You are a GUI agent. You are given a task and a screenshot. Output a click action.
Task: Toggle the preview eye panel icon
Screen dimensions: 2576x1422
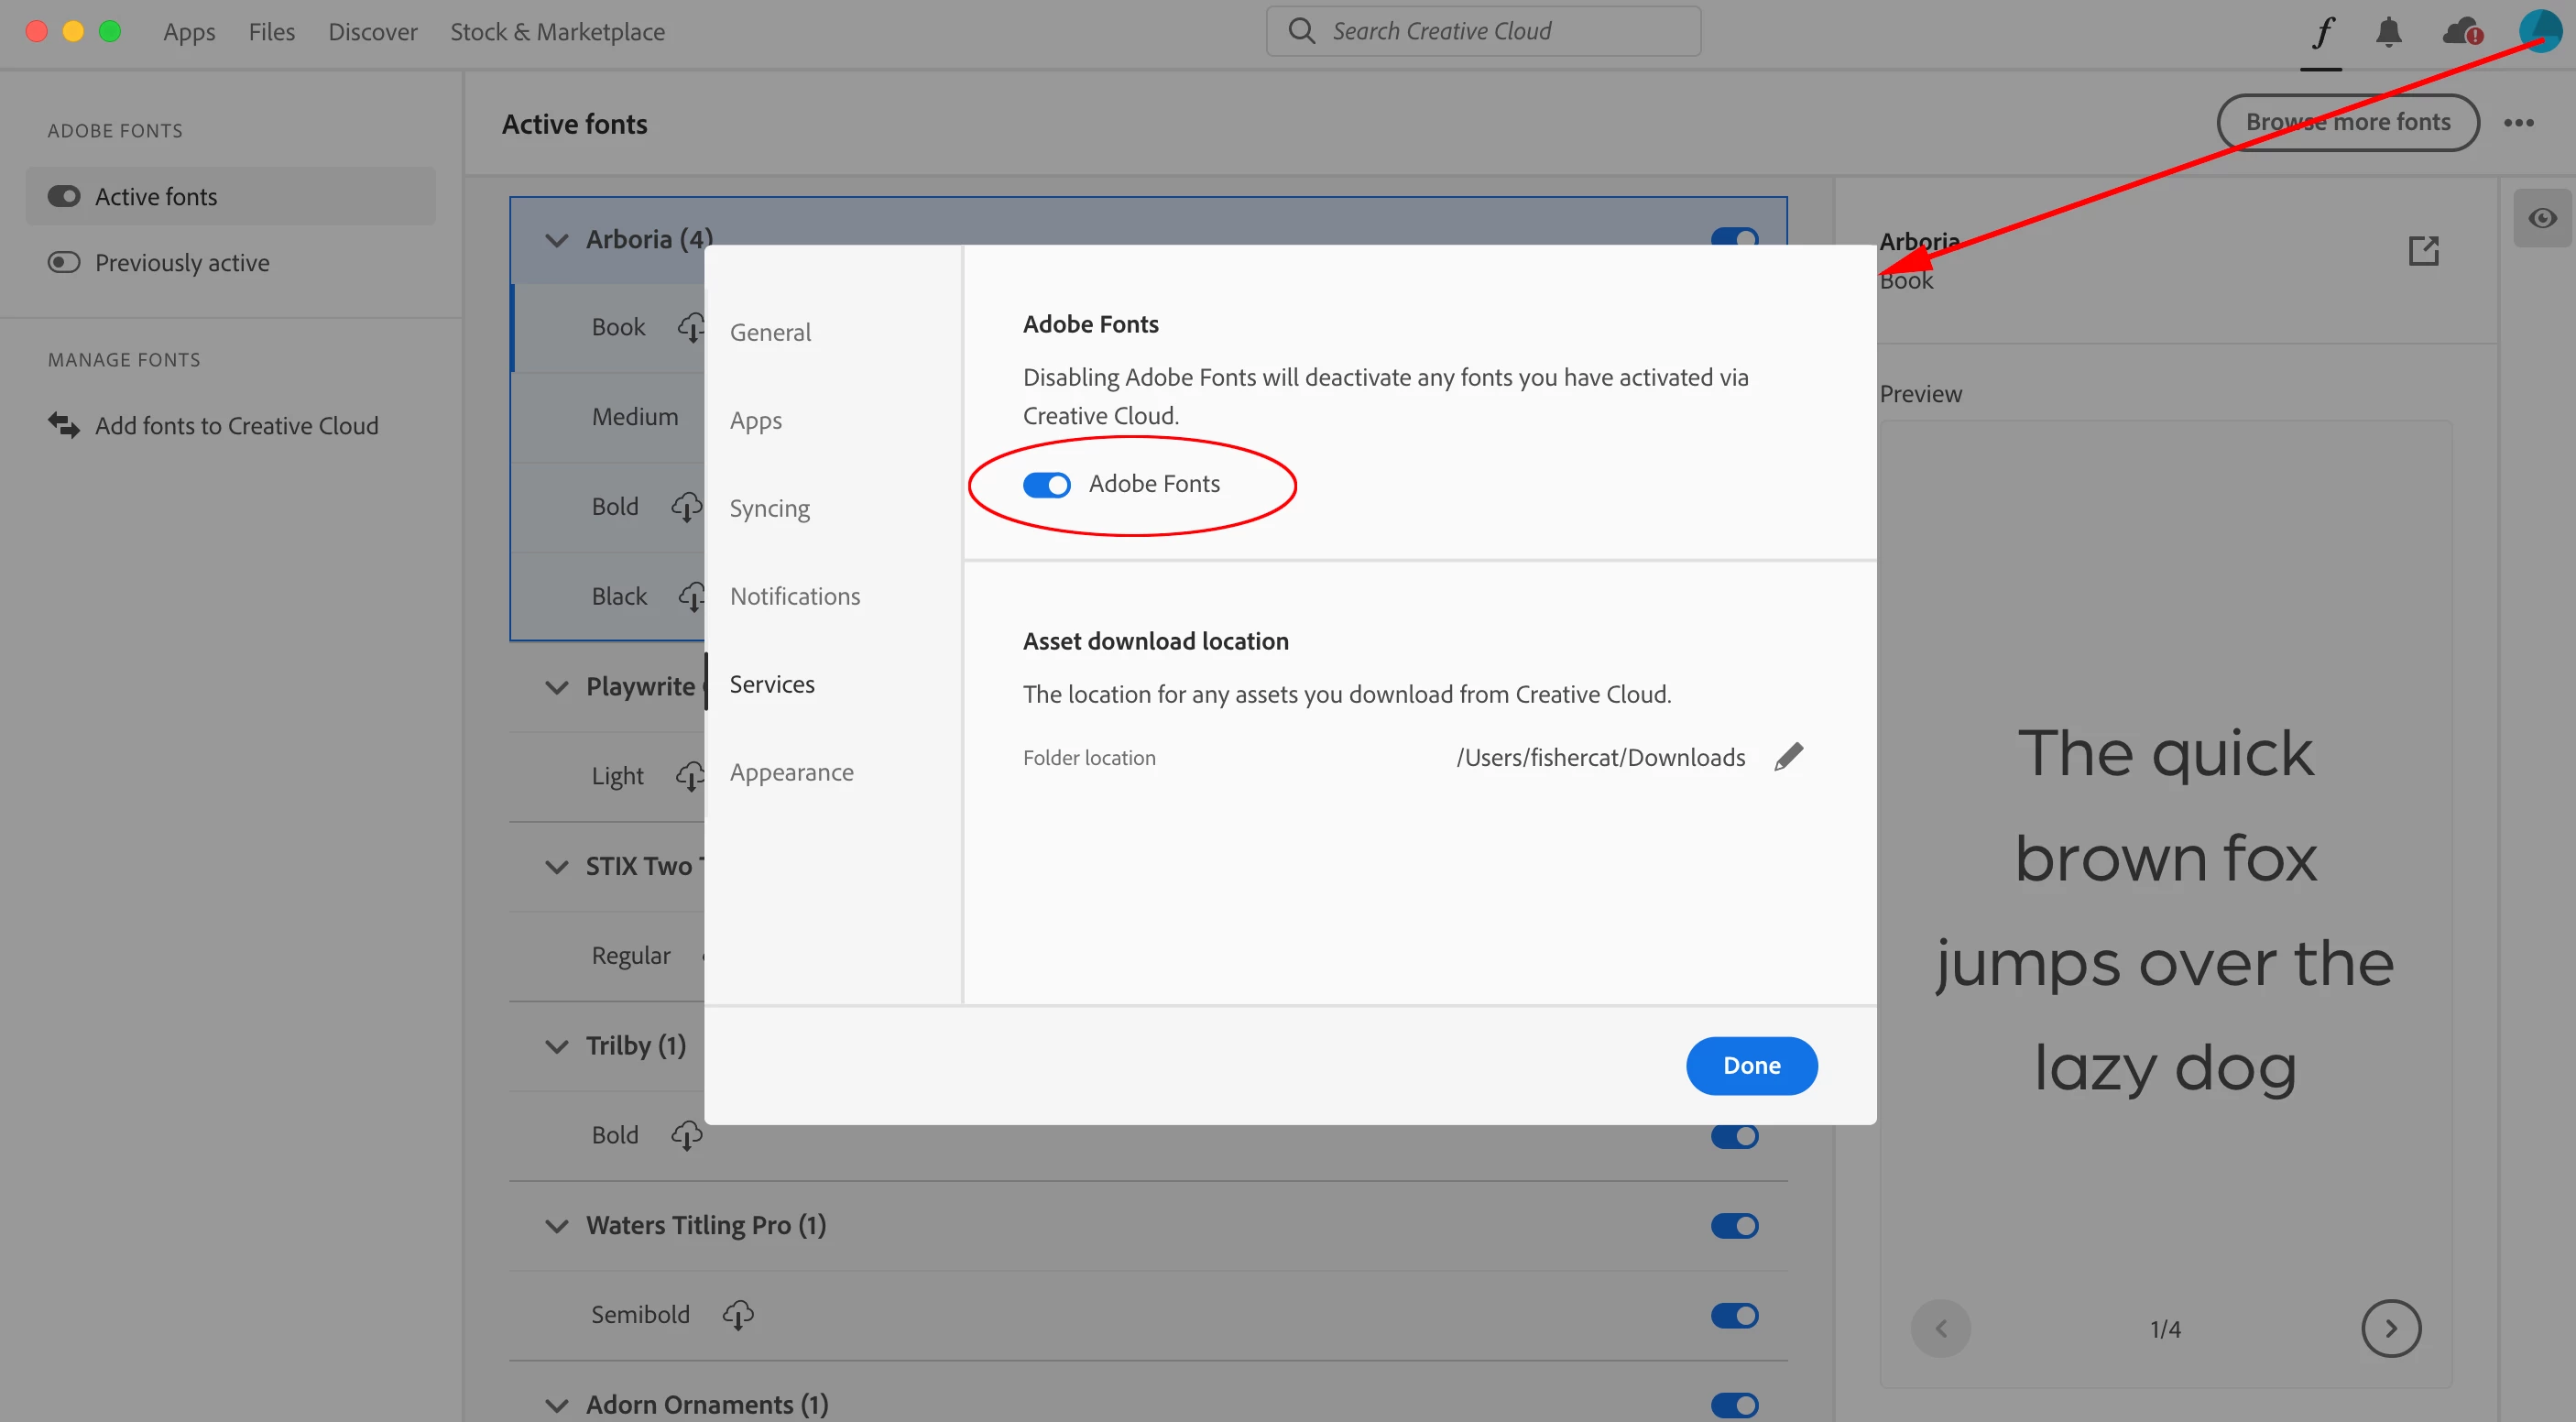coord(2542,218)
